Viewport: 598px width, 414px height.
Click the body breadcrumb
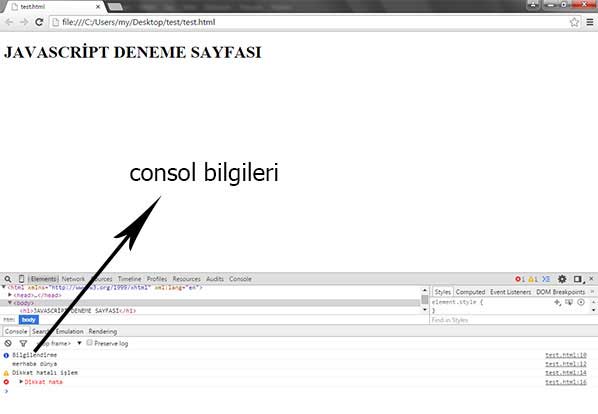click(x=29, y=320)
